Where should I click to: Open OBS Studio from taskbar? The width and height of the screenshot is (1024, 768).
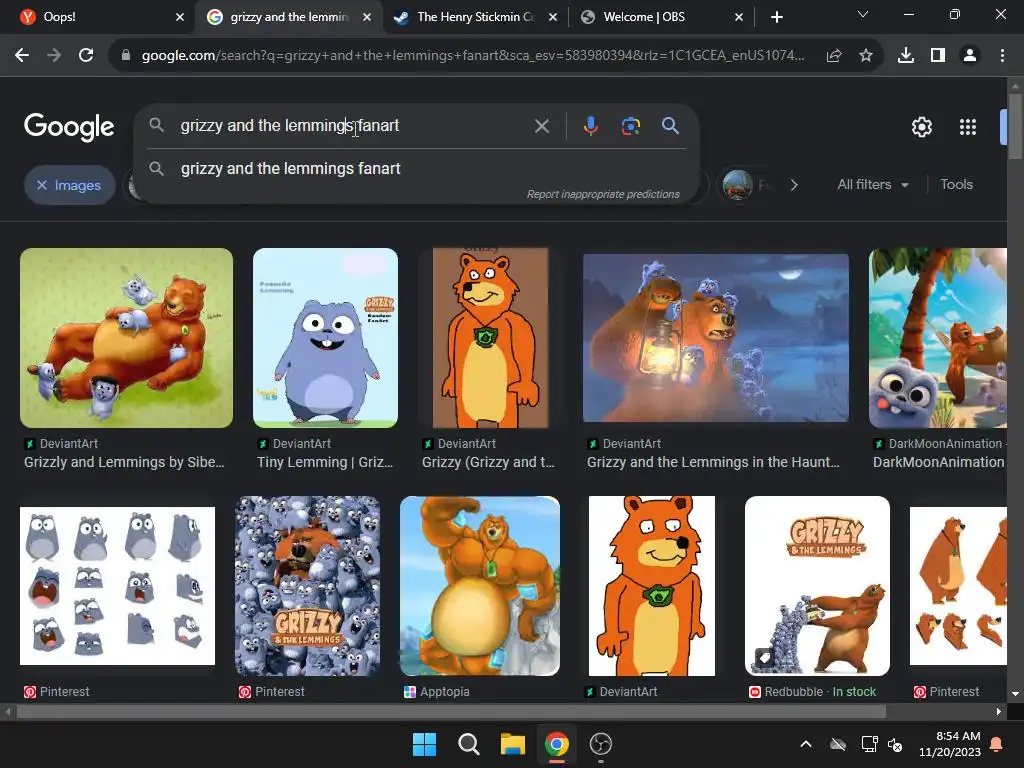(x=600, y=744)
